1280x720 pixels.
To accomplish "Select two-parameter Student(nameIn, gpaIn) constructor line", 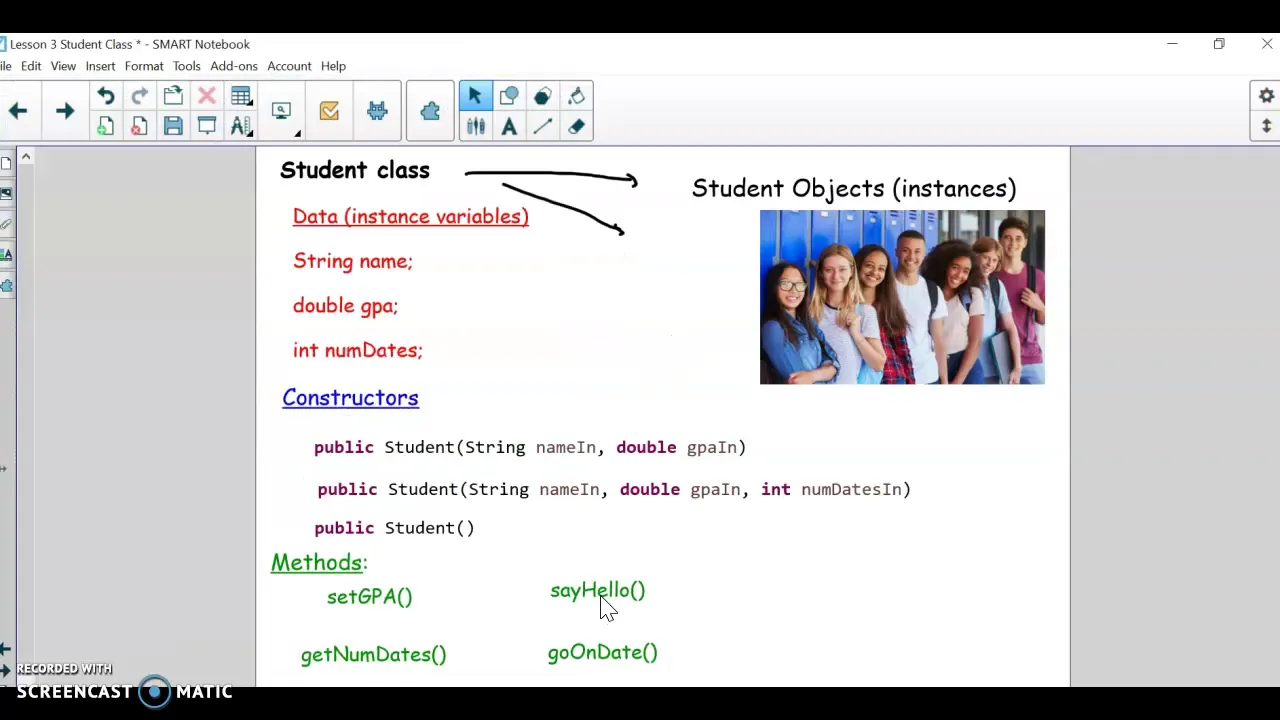I will click(x=530, y=448).
